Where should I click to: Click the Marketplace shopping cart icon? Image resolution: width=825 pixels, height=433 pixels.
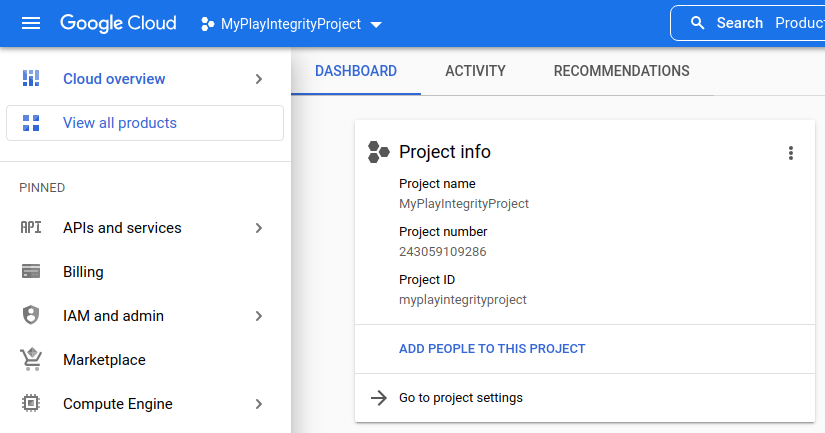tap(31, 359)
